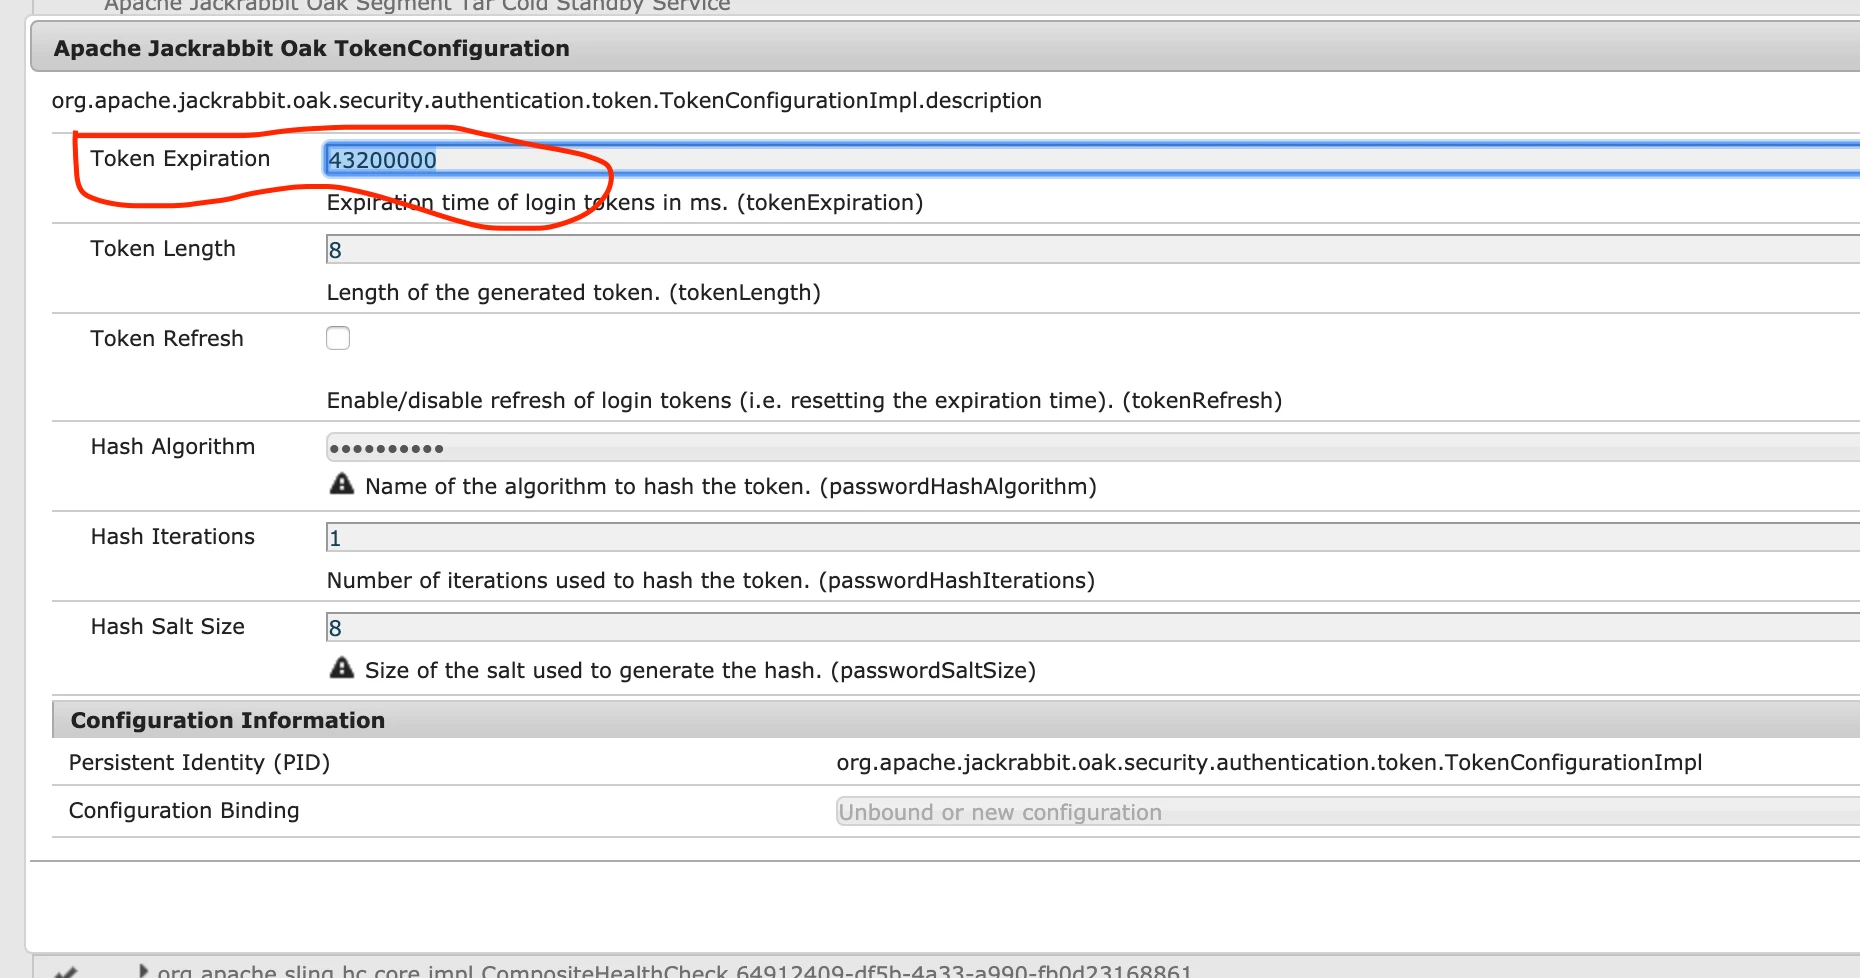The width and height of the screenshot is (1860, 978).
Task: Click the Persistent Identity (PID) label
Action: pyautogui.click(x=199, y=763)
